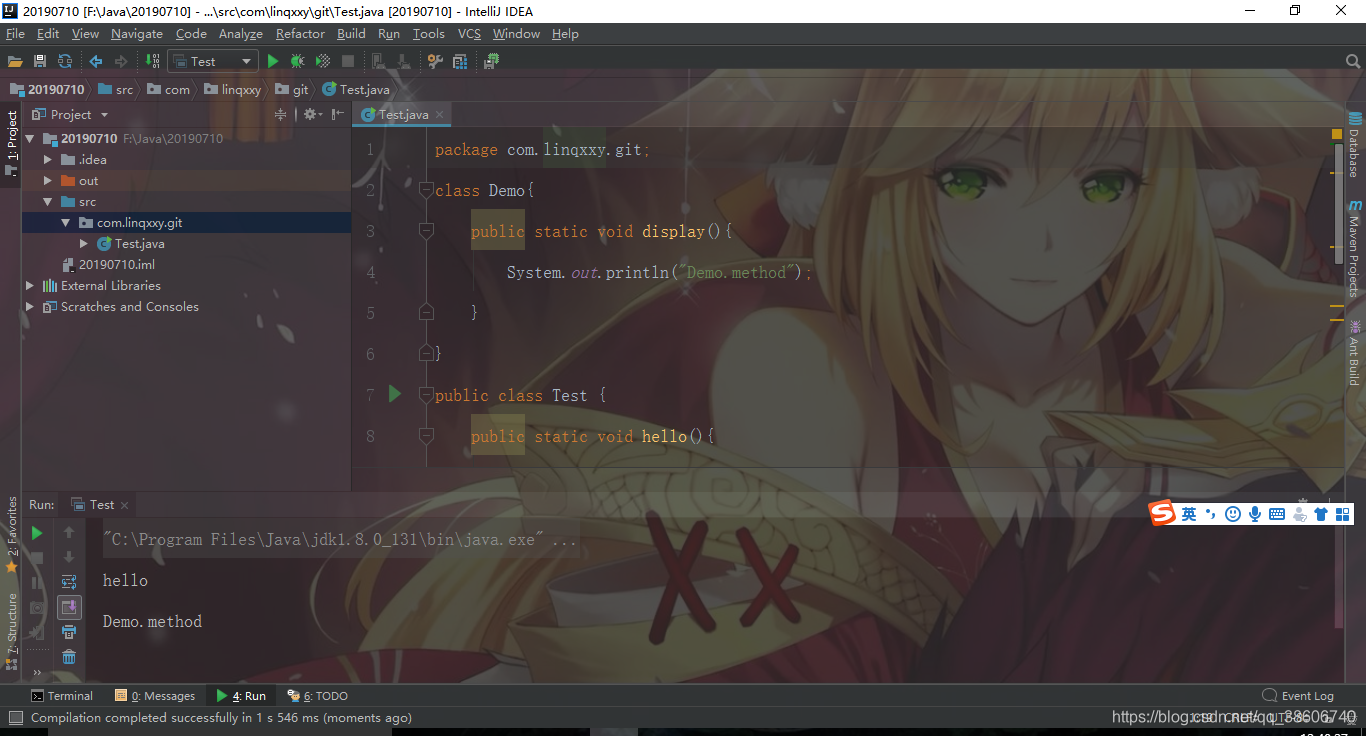Click the up-arrow stack trace icon
Screen dimensions: 1366x736
tap(69, 533)
